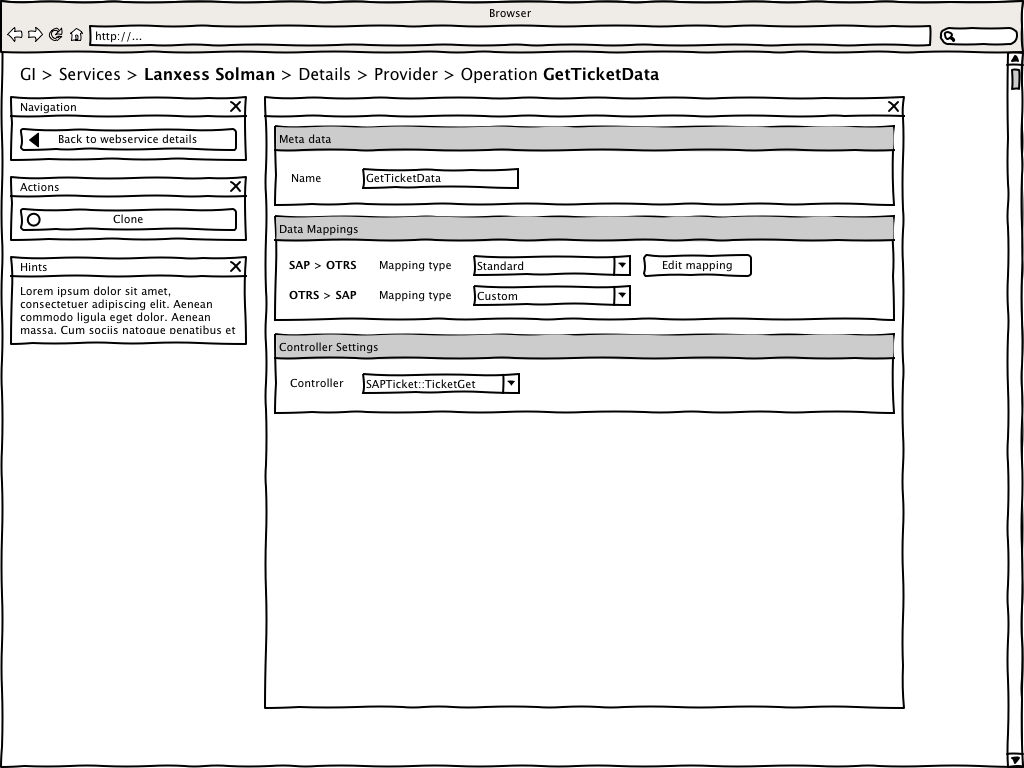Click the browser URL address bar
The width and height of the screenshot is (1024, 768).
[510, 36]
